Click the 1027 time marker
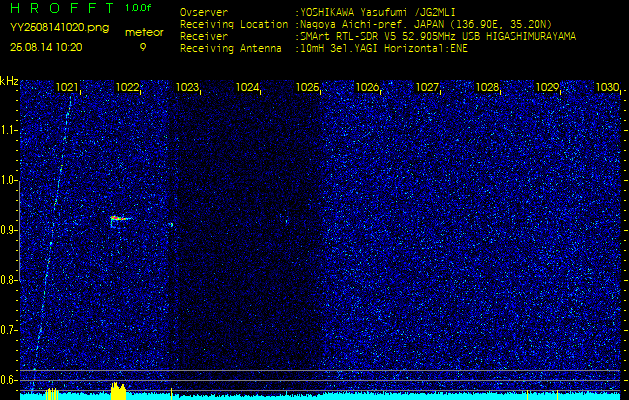629x400 pixels. pos(428,87)
